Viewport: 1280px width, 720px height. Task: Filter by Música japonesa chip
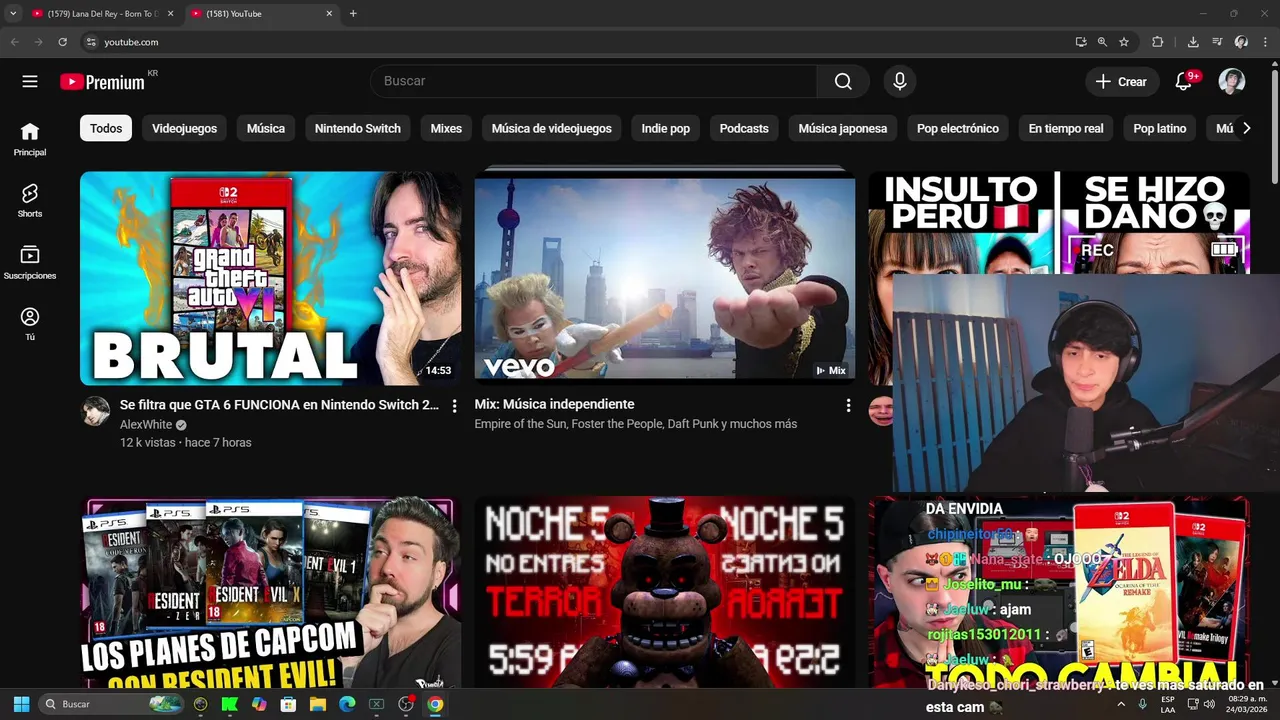[843, 128]
